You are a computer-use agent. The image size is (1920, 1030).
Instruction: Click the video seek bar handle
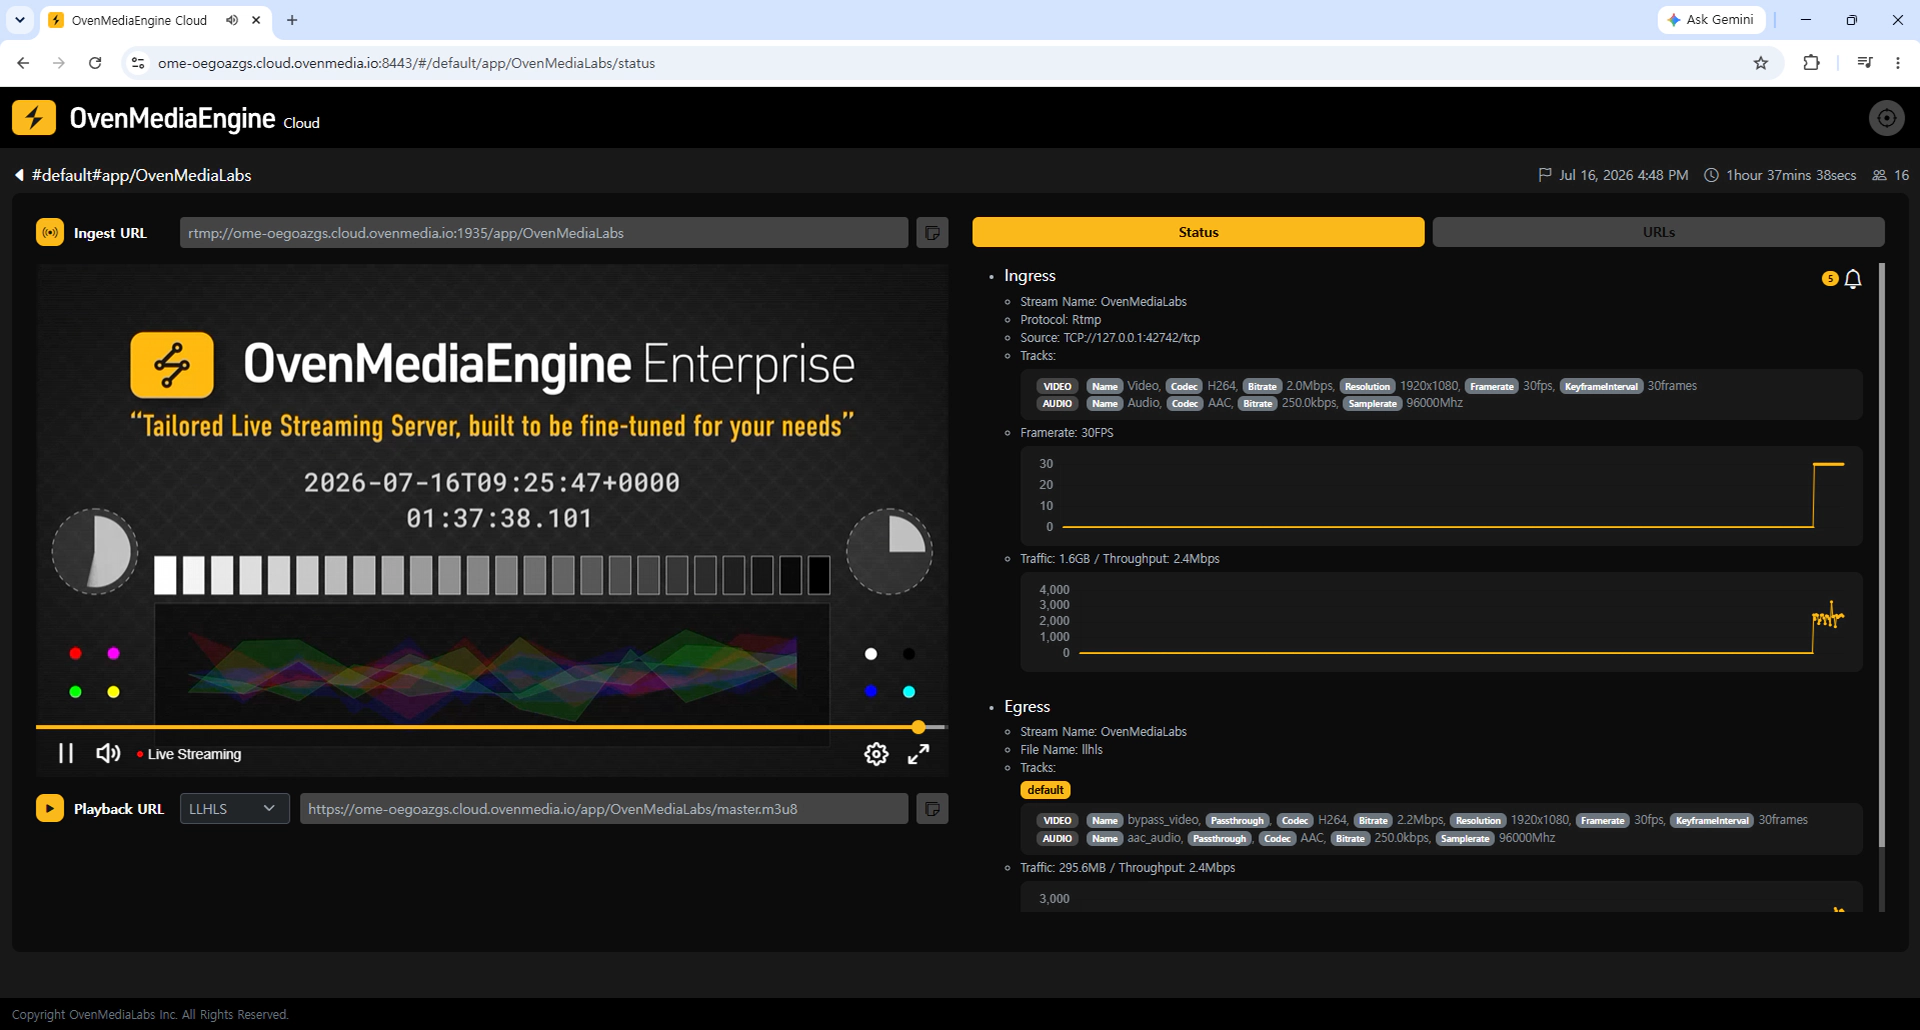(x=918, y=727)
